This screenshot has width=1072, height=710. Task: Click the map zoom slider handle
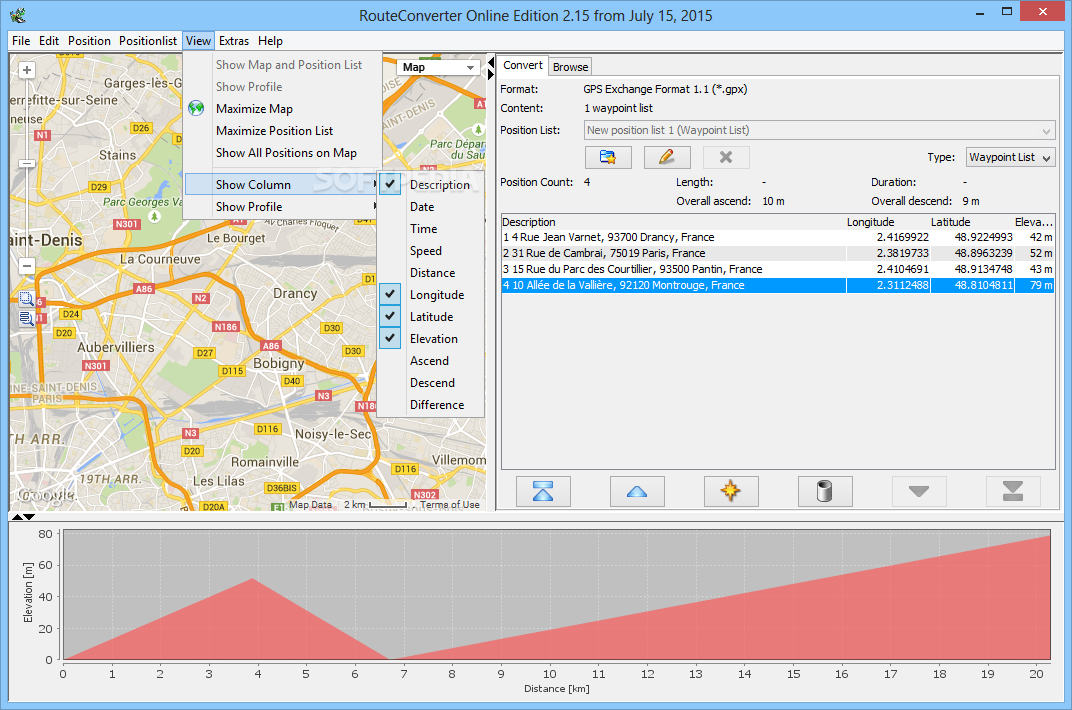[27, 163]
